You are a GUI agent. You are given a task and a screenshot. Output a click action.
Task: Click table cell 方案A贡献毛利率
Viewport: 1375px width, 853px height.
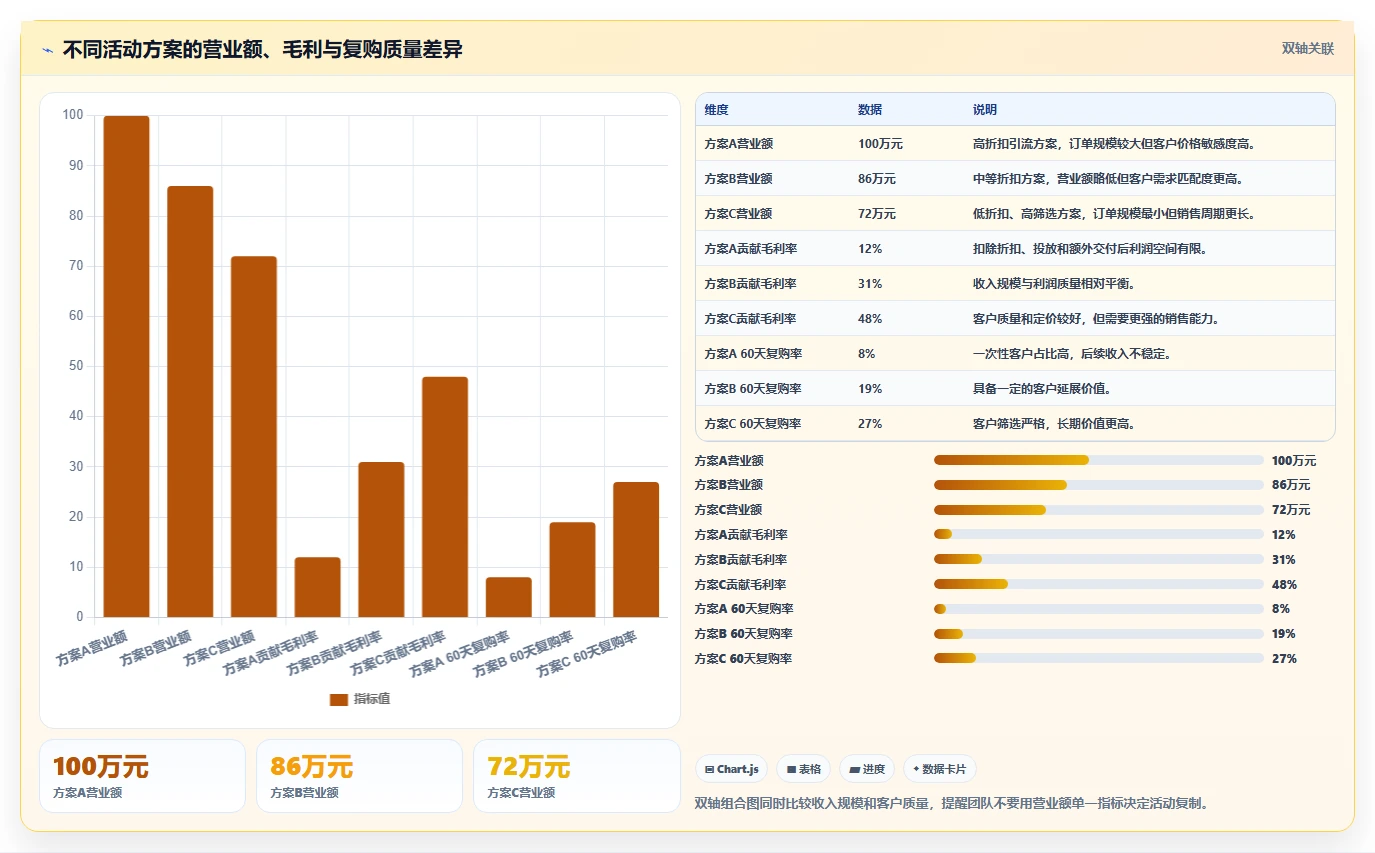(750, 249)
